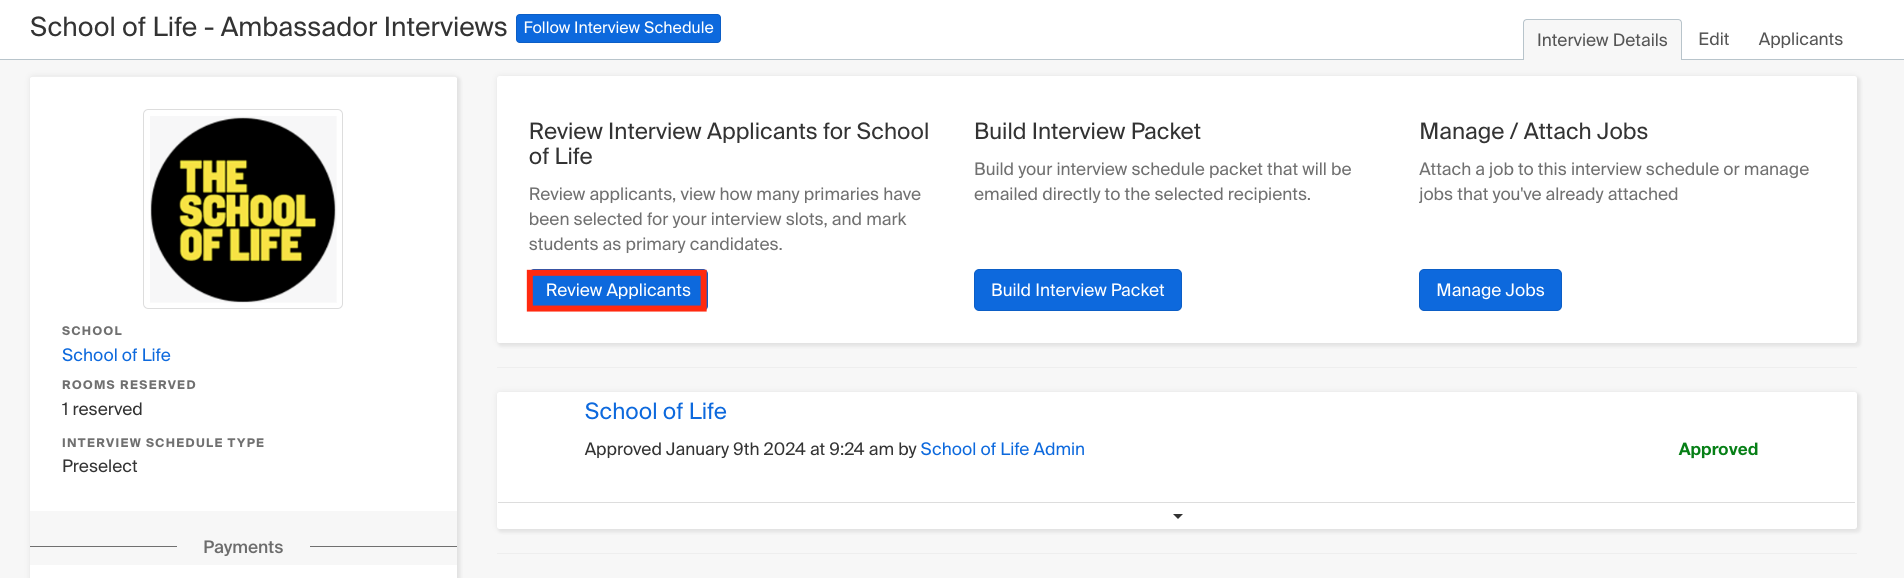Open the Edit tab
Image resolution: width=1904 pixels, height=578 pixels.
pos(1713,39)
